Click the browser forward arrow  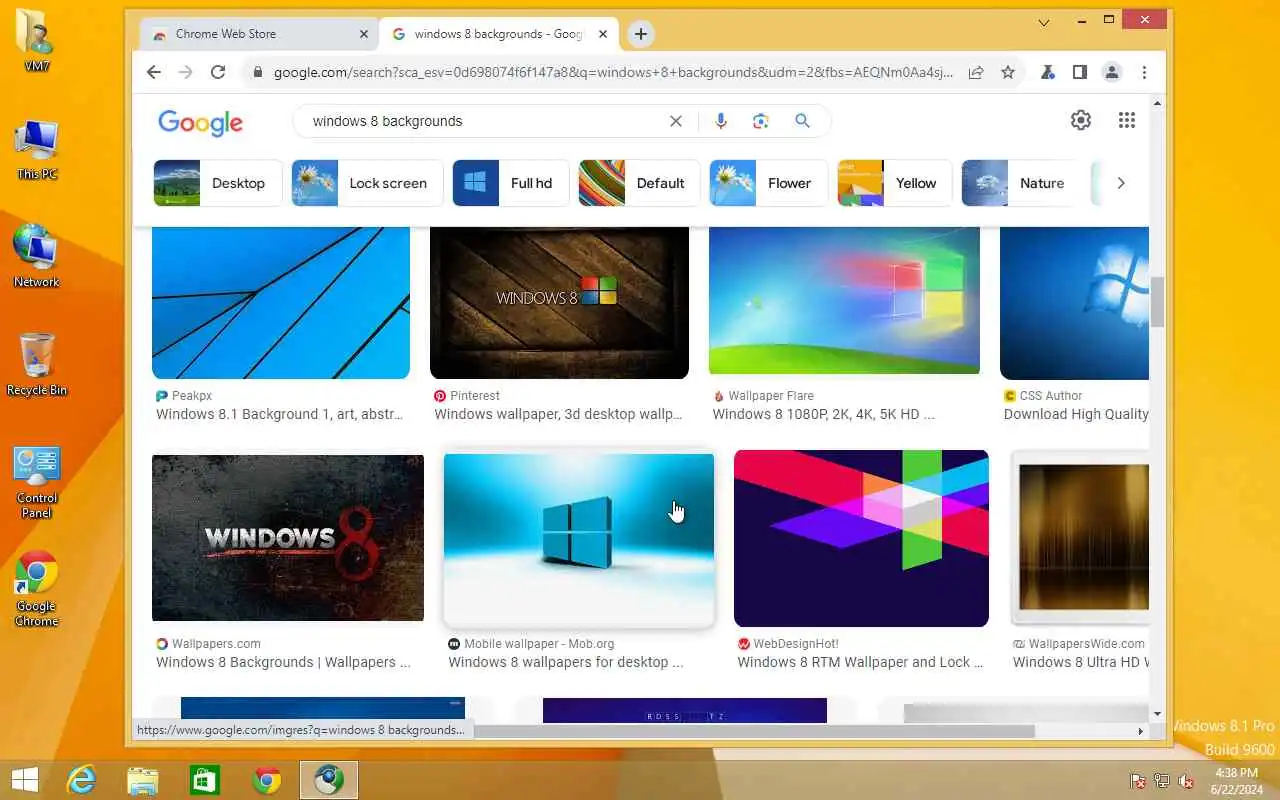185,72
